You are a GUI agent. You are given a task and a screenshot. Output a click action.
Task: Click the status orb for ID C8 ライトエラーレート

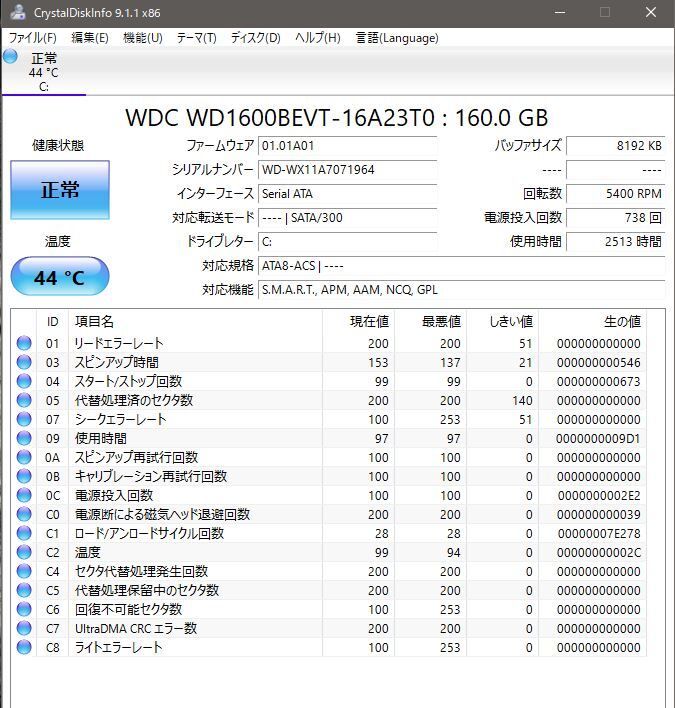24,647
